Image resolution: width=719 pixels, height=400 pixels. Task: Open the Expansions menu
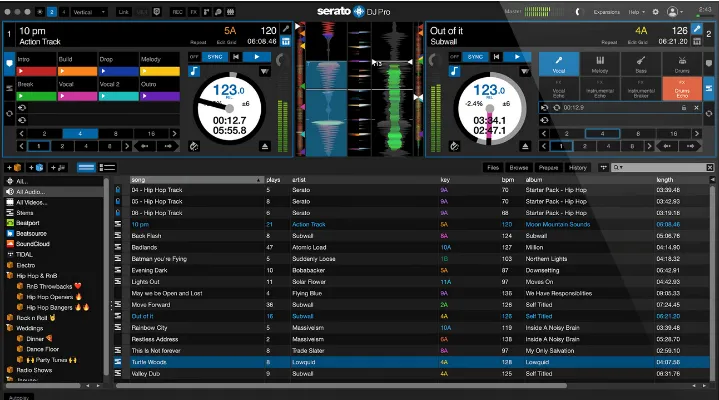pyautogui.click(x=606, y=12)
